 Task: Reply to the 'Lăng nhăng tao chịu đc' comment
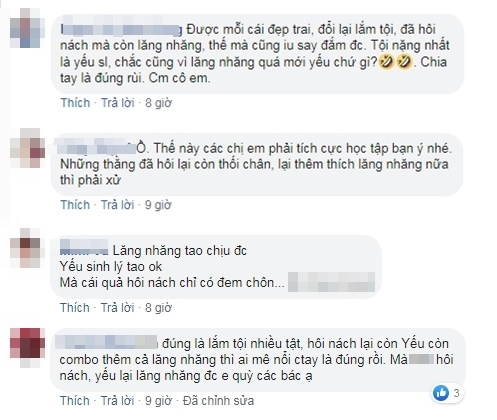pos(118,307)
